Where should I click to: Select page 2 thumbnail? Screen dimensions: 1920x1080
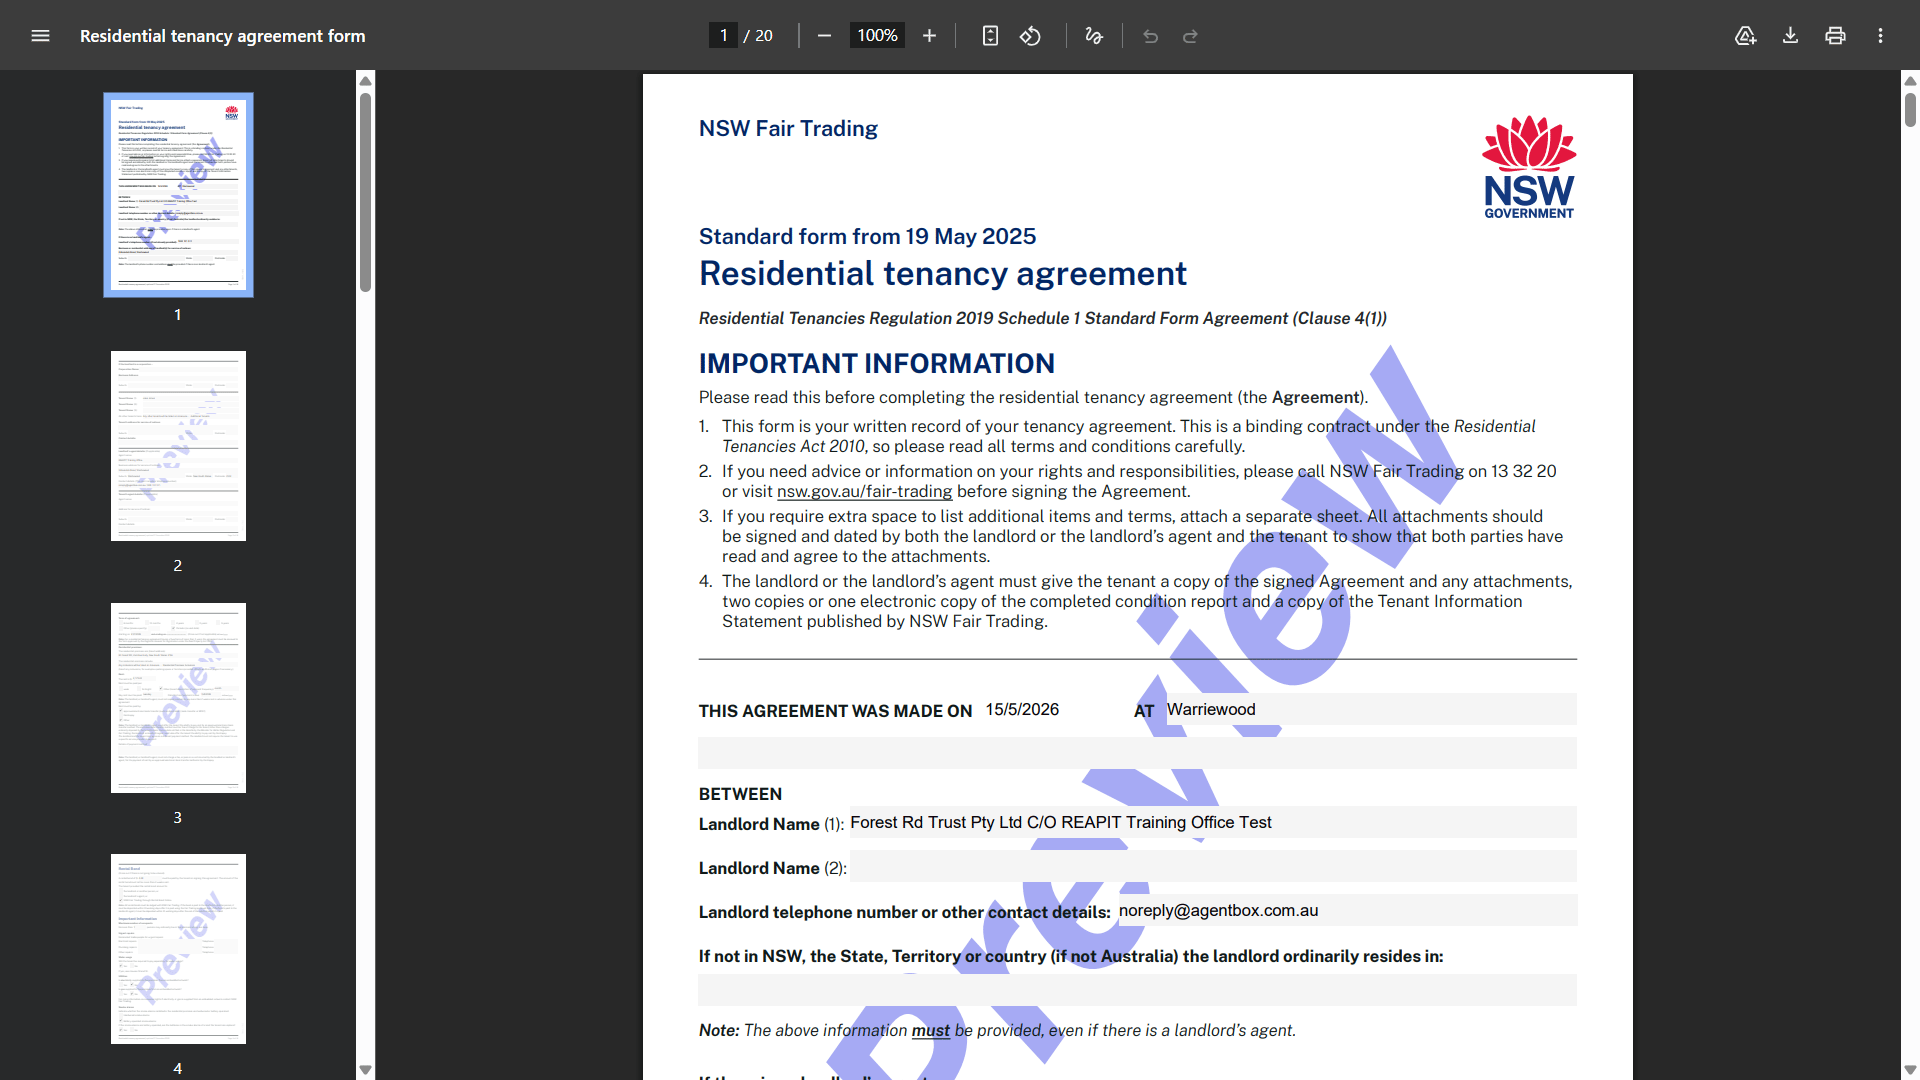point(178,446)
